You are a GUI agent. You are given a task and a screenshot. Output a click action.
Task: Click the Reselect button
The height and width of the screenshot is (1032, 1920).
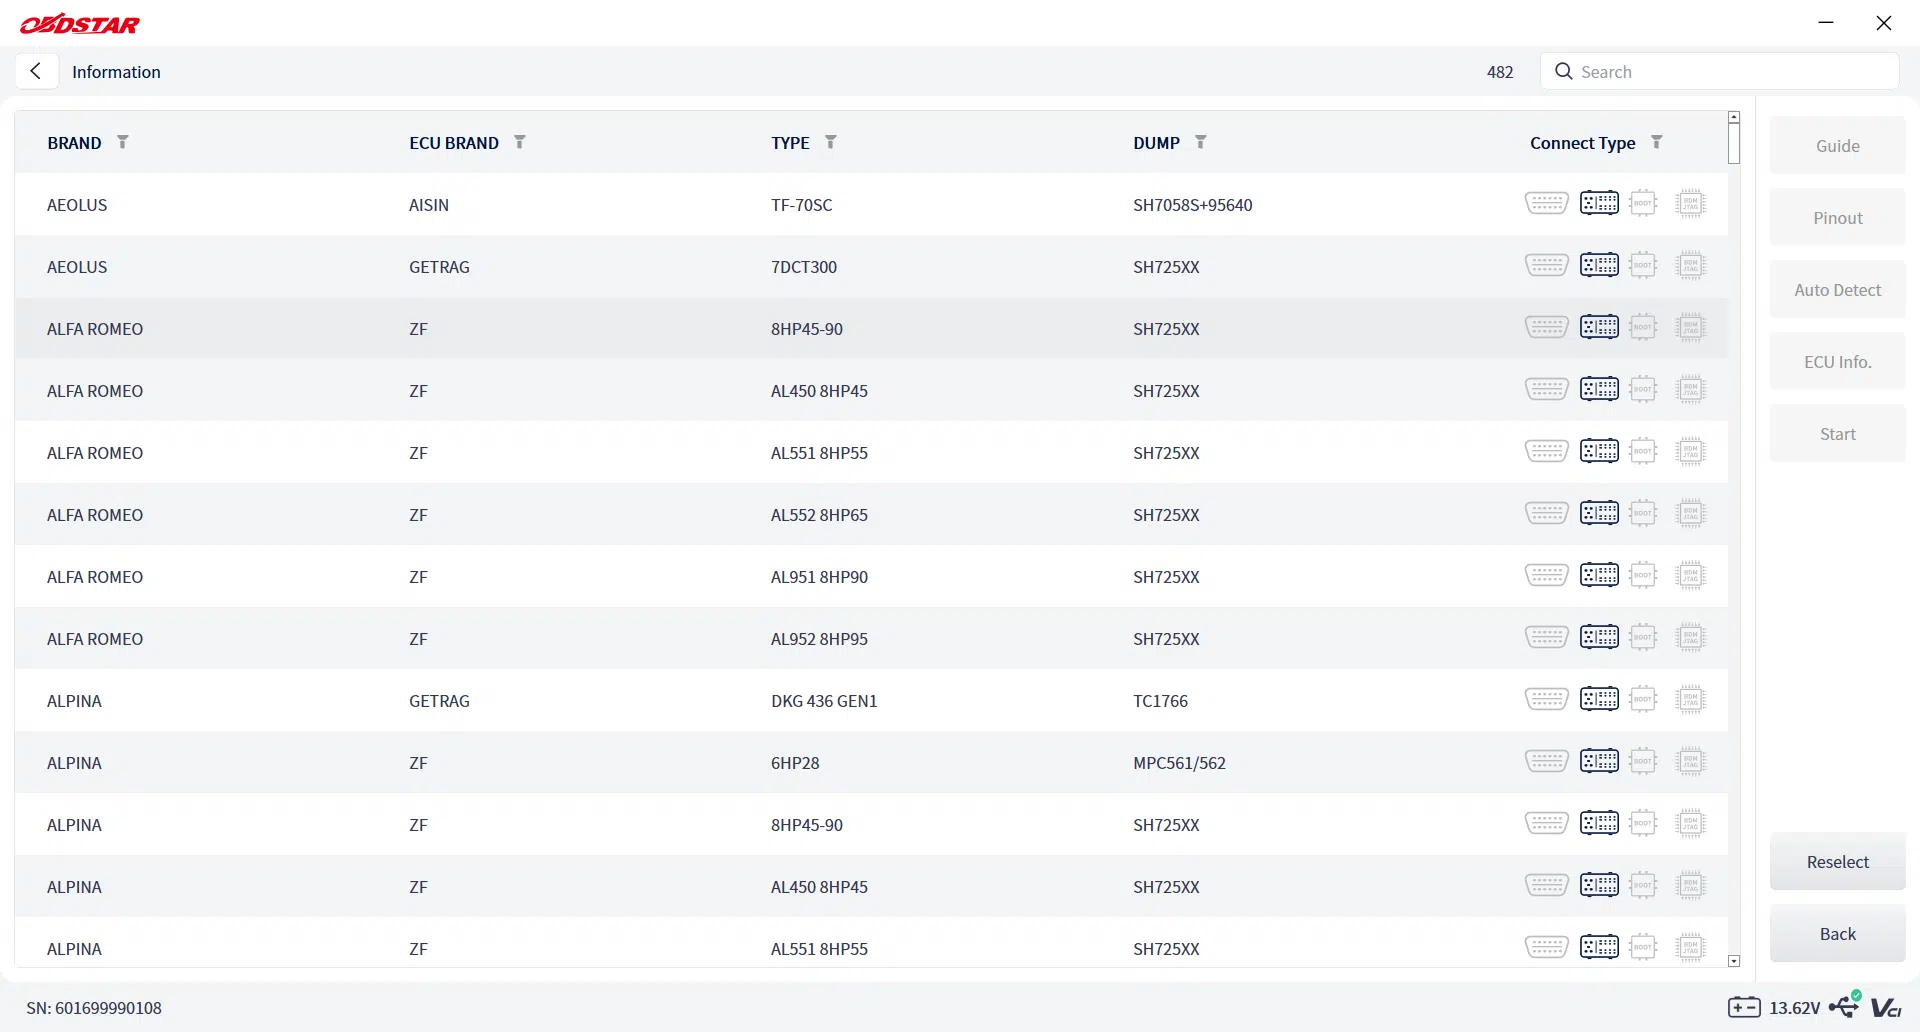pyautogui.click(x=1838, y=862)
